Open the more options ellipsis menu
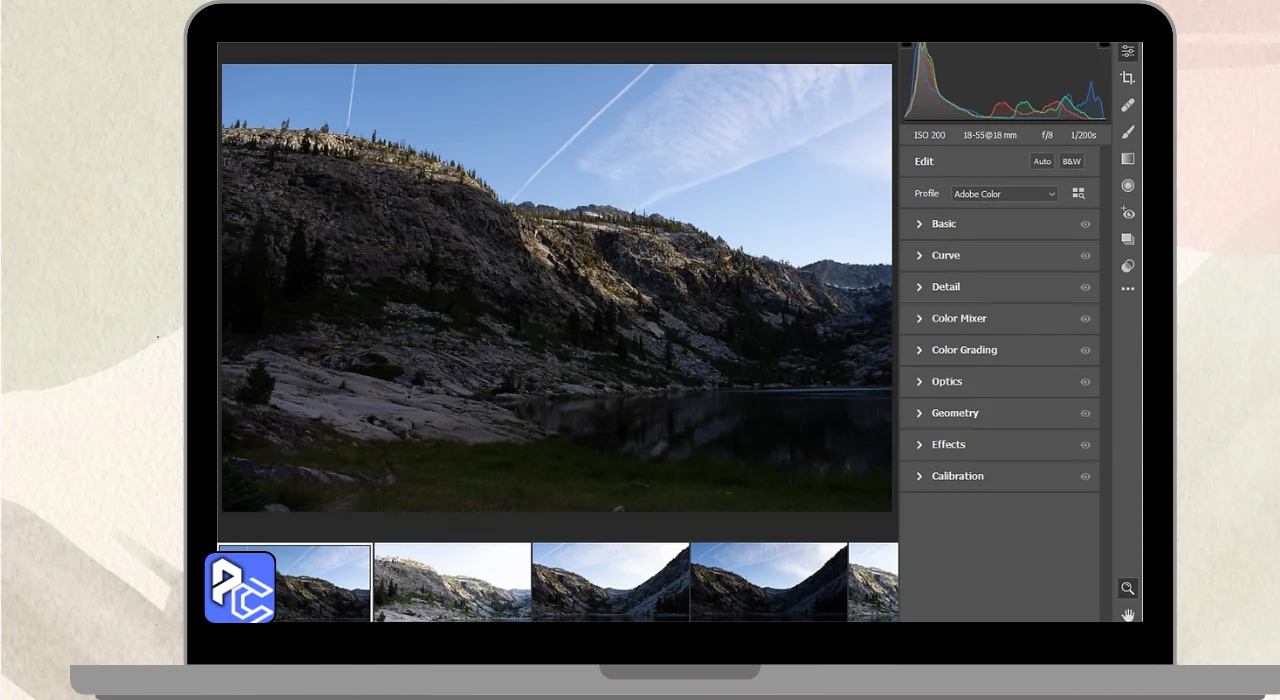 pos(1128,289)
